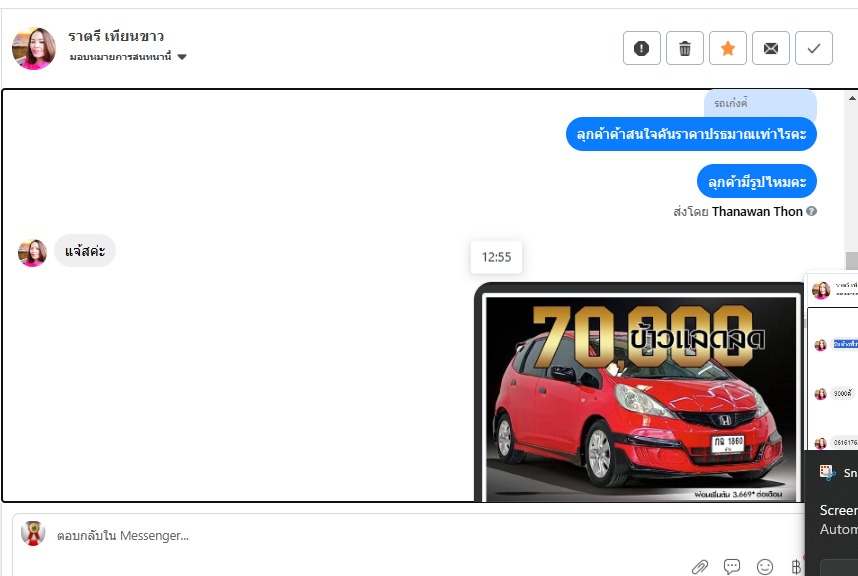Mark conversation as spam with exclamation icon
This screenshot has height=576, width=858.
pyautogui.click(x=641, y=48)
